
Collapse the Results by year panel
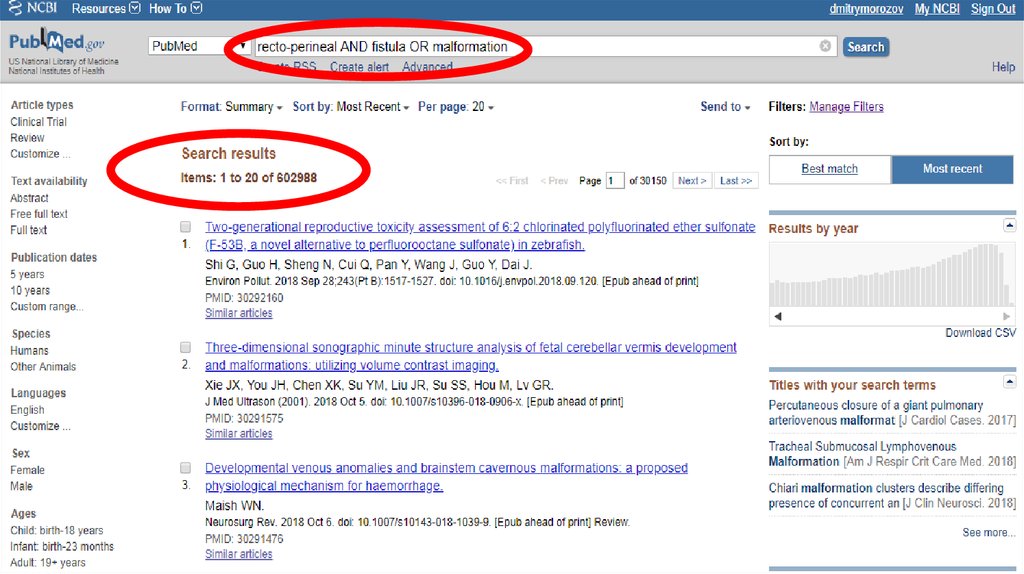[x=1009, y=226]
